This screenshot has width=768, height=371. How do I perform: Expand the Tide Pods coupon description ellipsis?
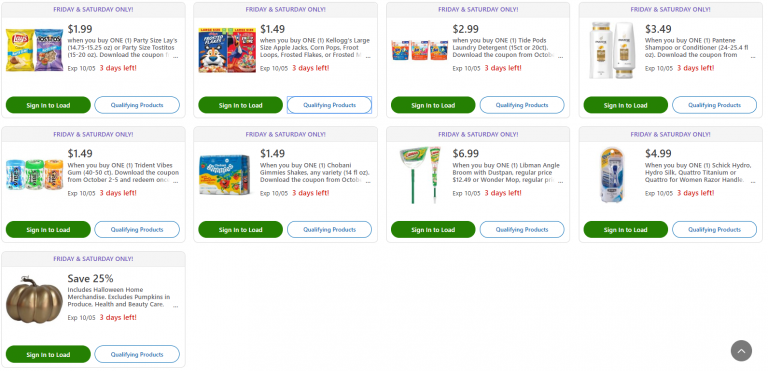(560, 56)
